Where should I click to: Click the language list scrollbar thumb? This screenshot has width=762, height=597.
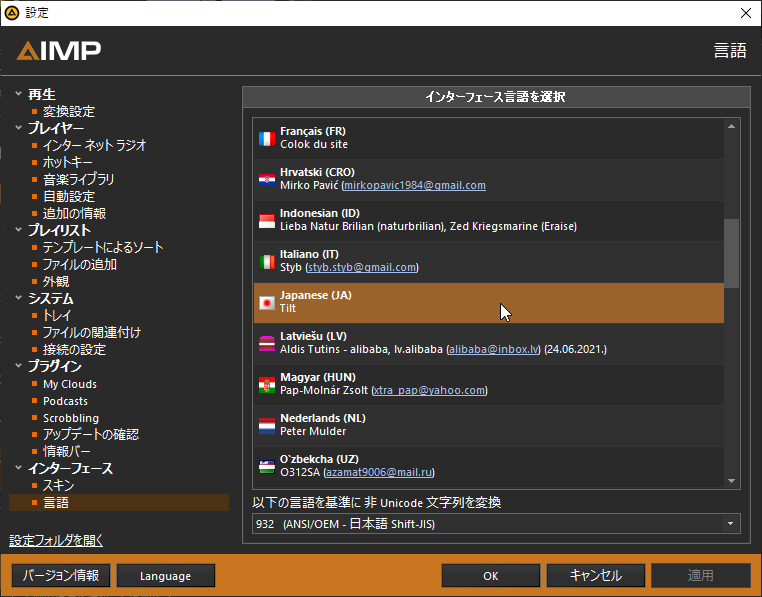[x=731, y=253]
